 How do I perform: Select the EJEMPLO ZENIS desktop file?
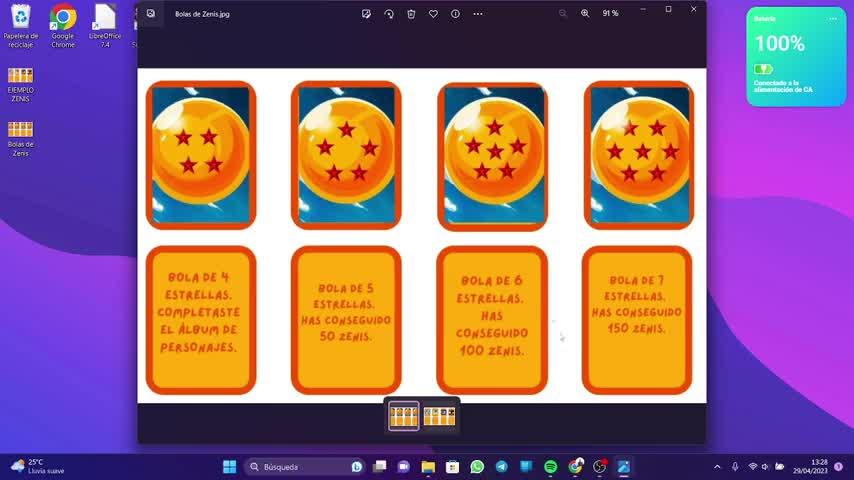tap(21, 85)
